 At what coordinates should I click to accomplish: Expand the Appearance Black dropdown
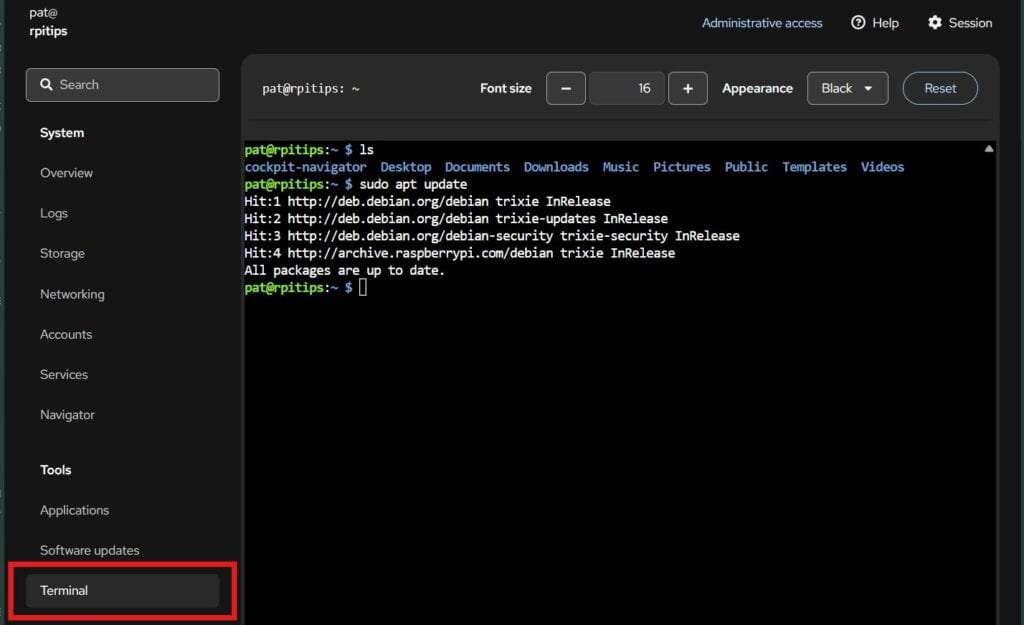coord(847,88)
